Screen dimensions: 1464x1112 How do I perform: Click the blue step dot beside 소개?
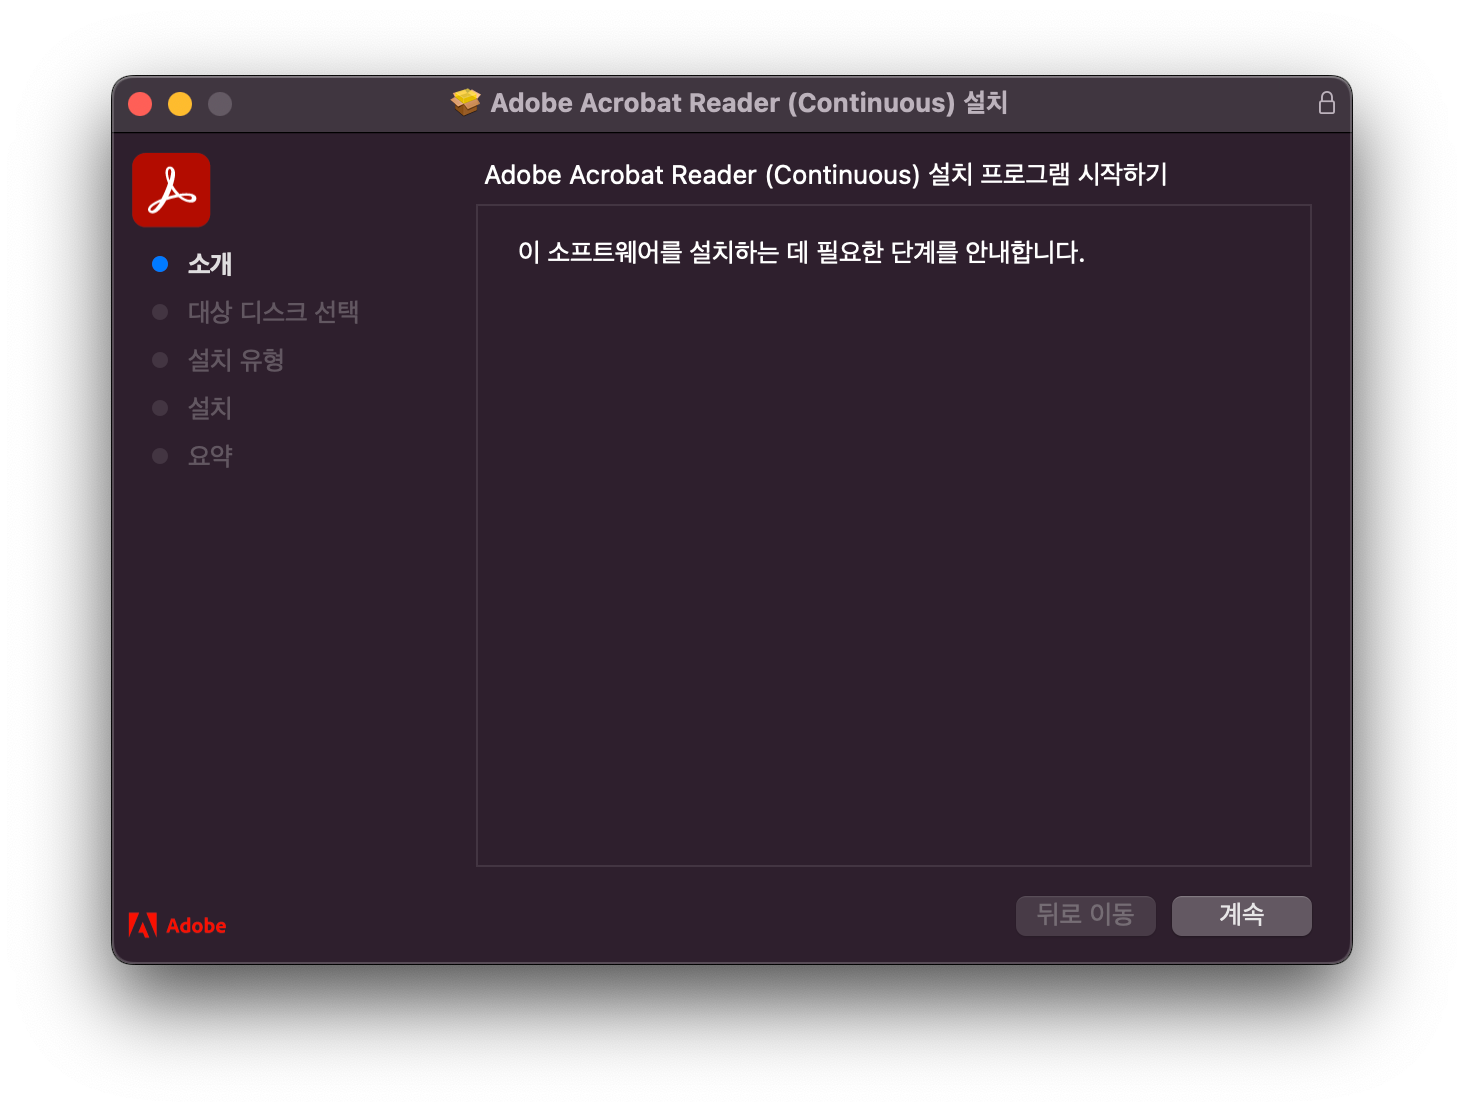tap(160, 263)
